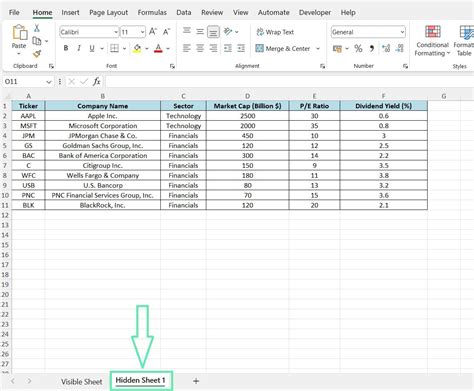Center text horizontally
The height and width of the screenshot is (391, 474).
tap(200, 48)
